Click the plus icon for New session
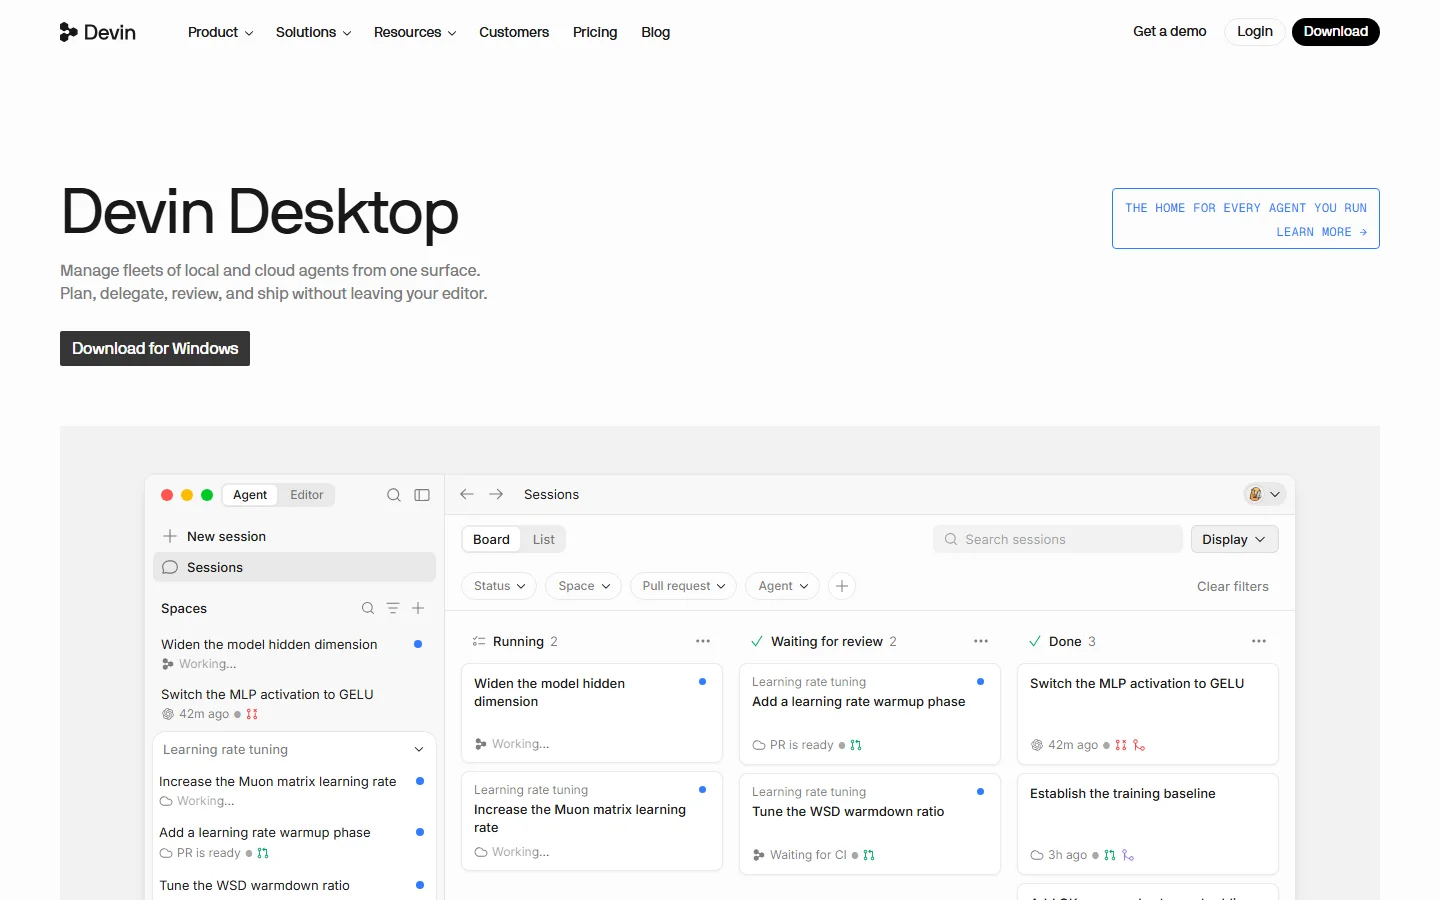The height and width of the screenshot is (900, 1440). [170, 536]
